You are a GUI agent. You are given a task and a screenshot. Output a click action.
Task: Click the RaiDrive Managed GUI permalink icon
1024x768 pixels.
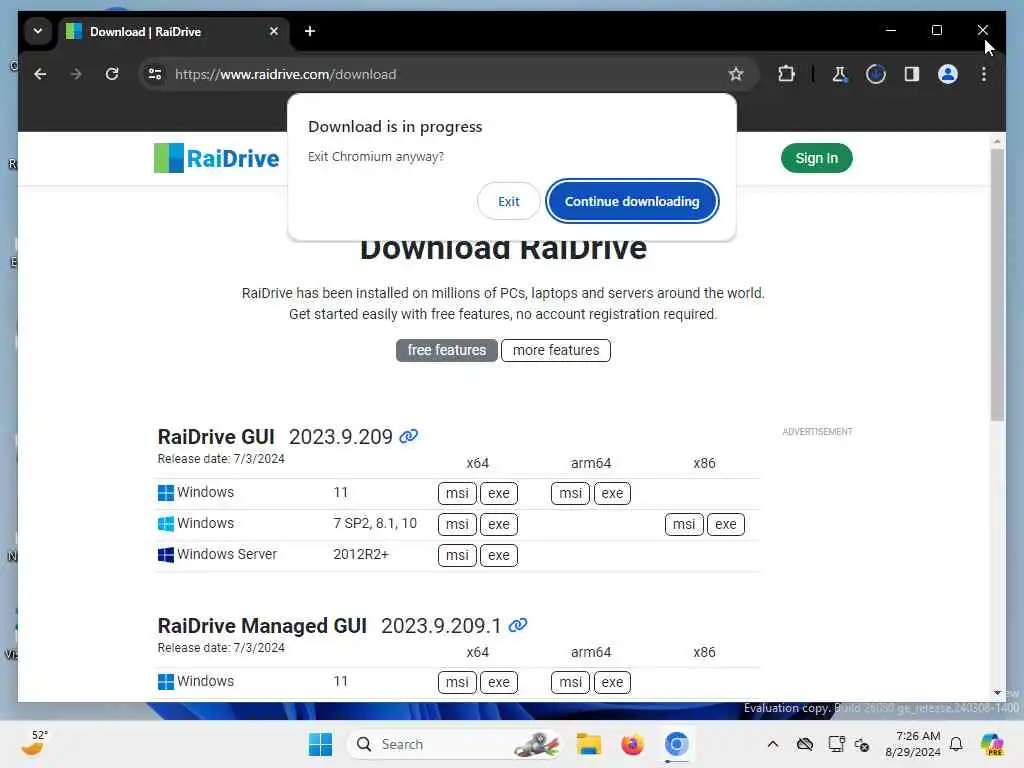[x=518, y=625]
